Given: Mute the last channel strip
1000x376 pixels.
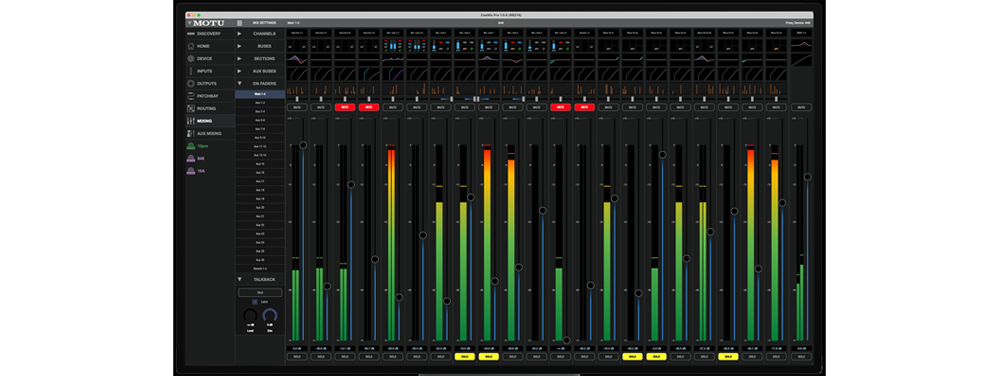Looking at the screenshot, I should (x=801, y=107).
